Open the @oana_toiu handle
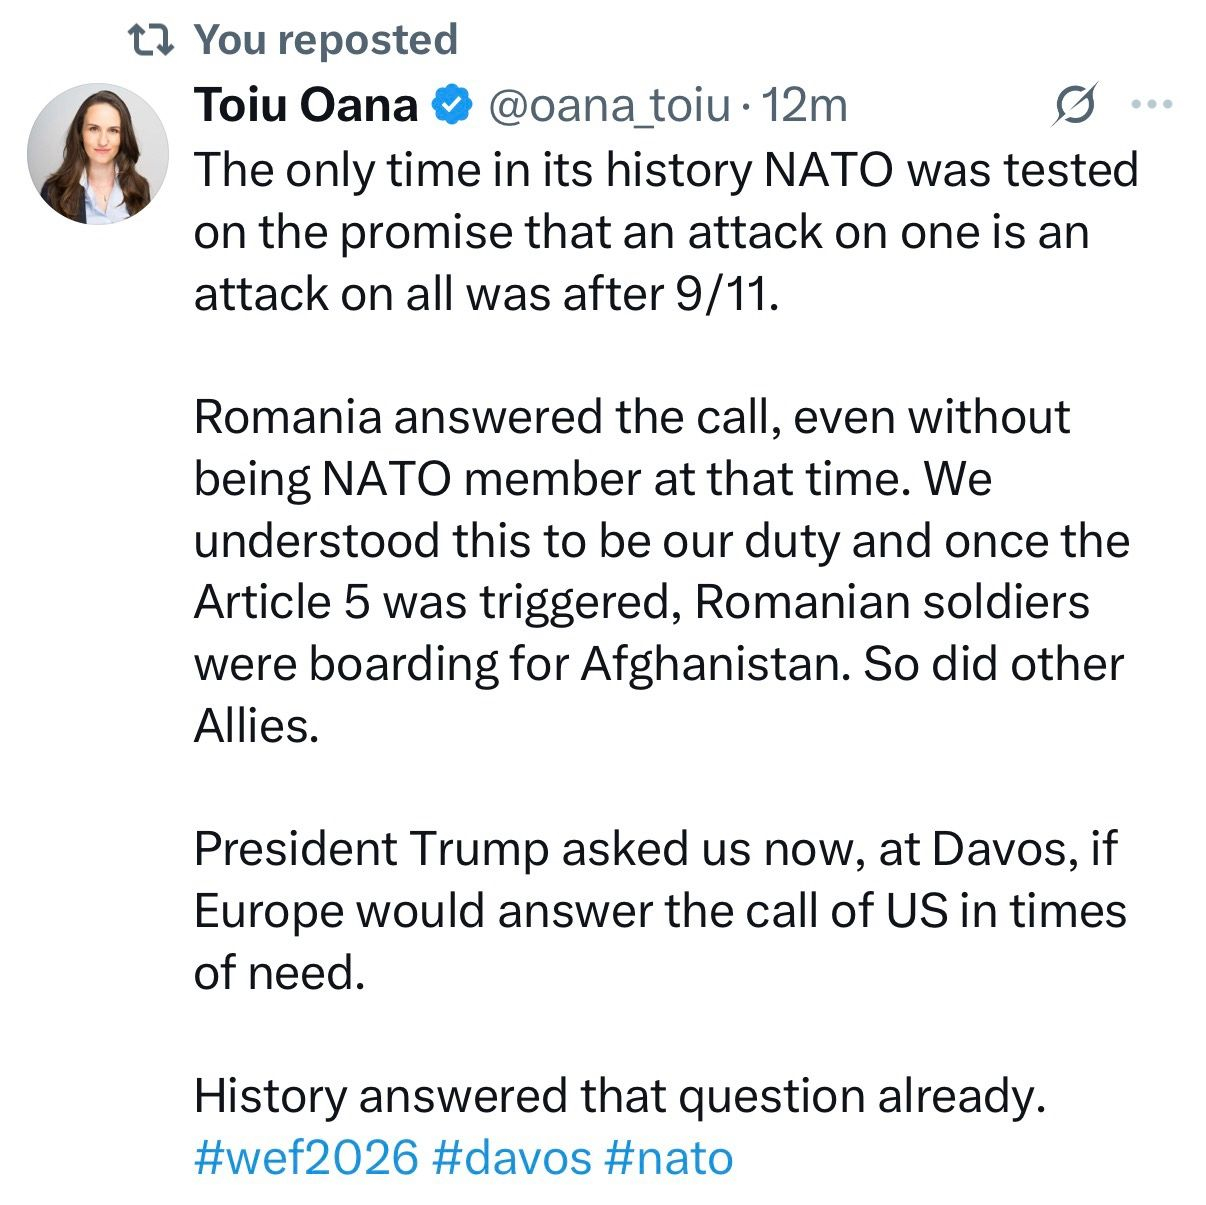1206x1205 pixels. (x=608, y=105)
